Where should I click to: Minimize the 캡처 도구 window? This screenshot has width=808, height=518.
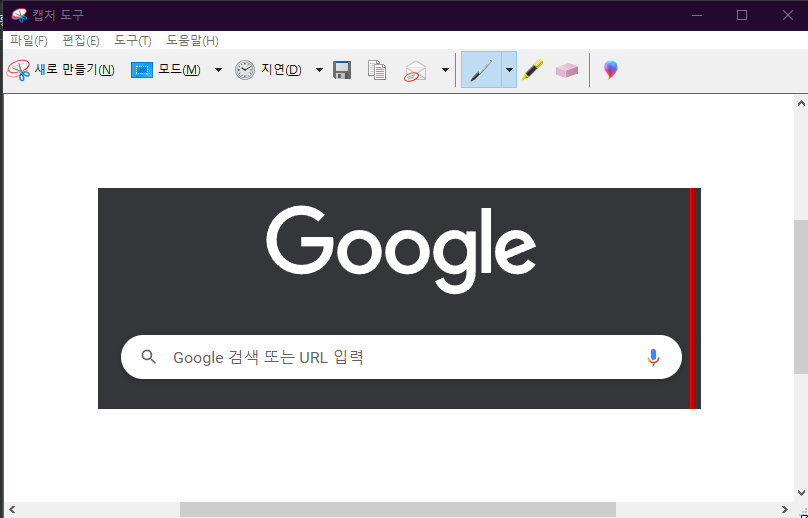tap(697, 15)
